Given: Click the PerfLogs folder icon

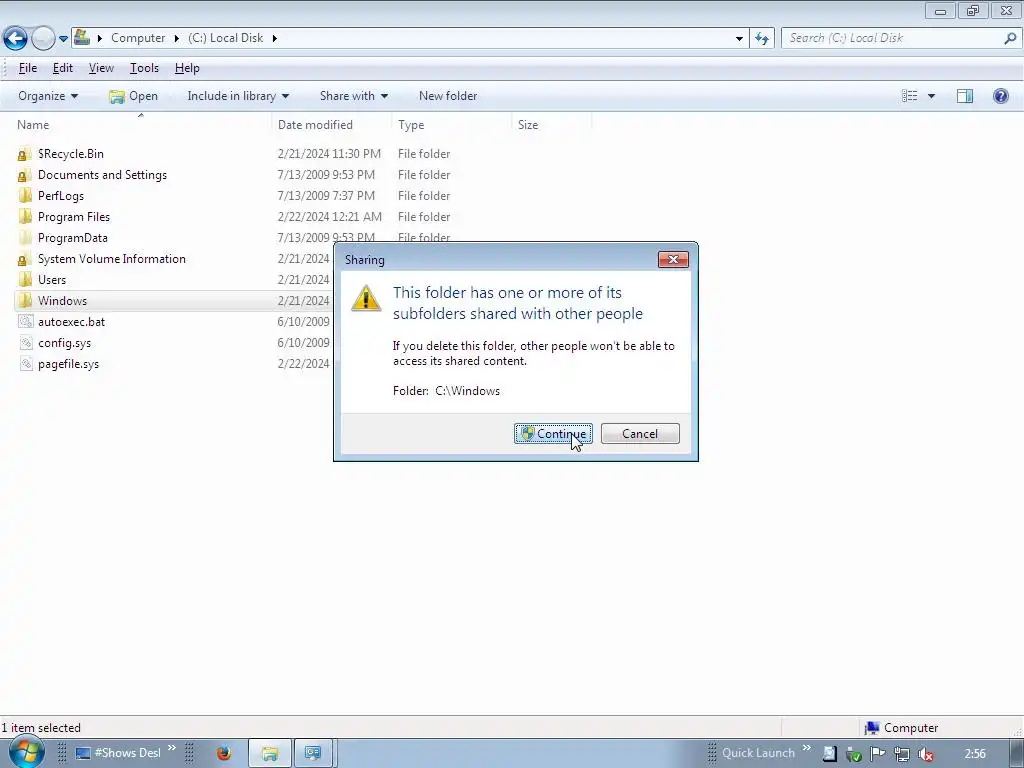Looking at the screenshot, I should pos(25,196).
